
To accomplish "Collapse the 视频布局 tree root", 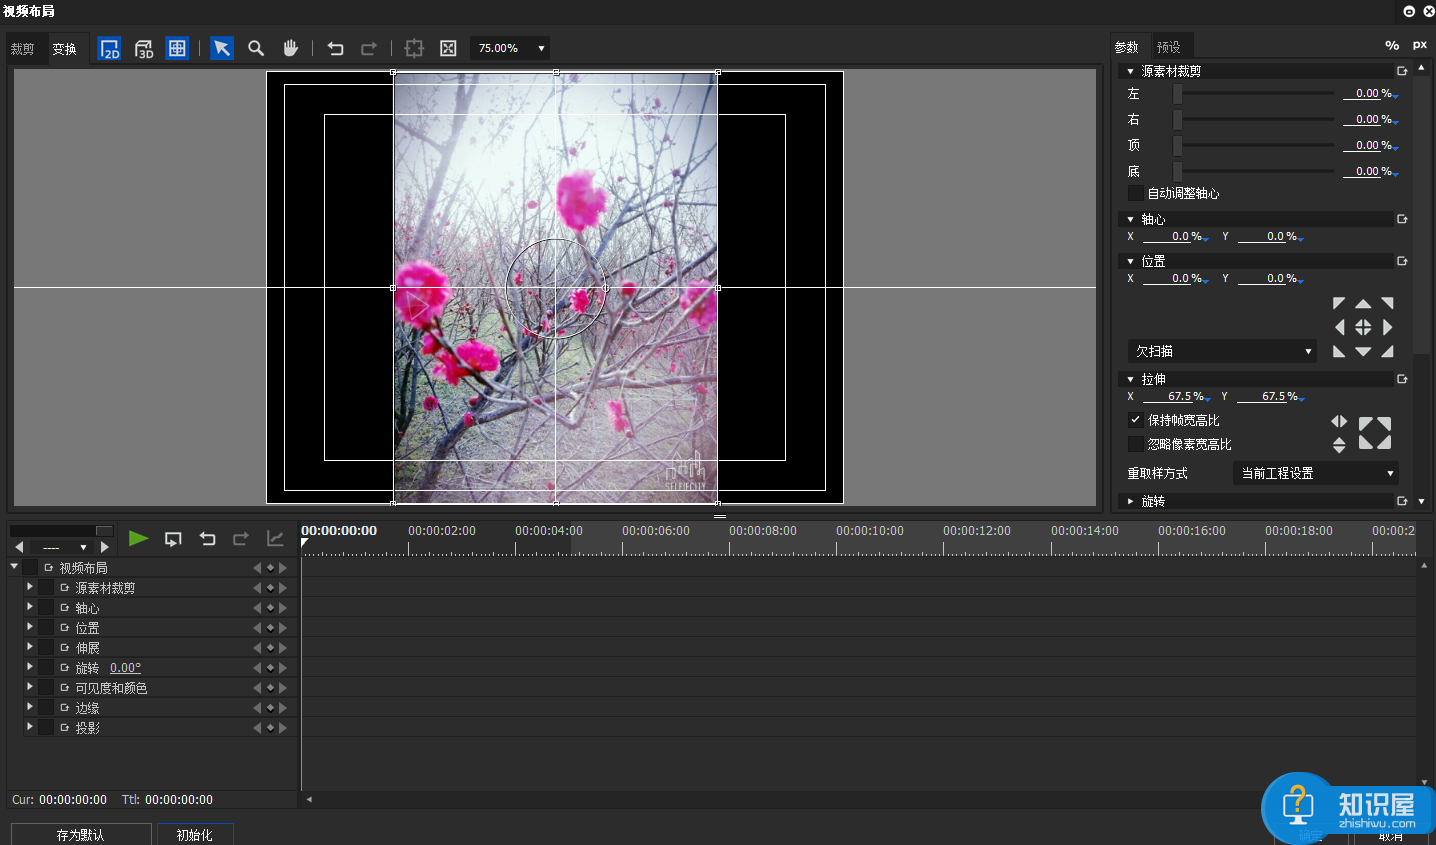I will (14, 566).
